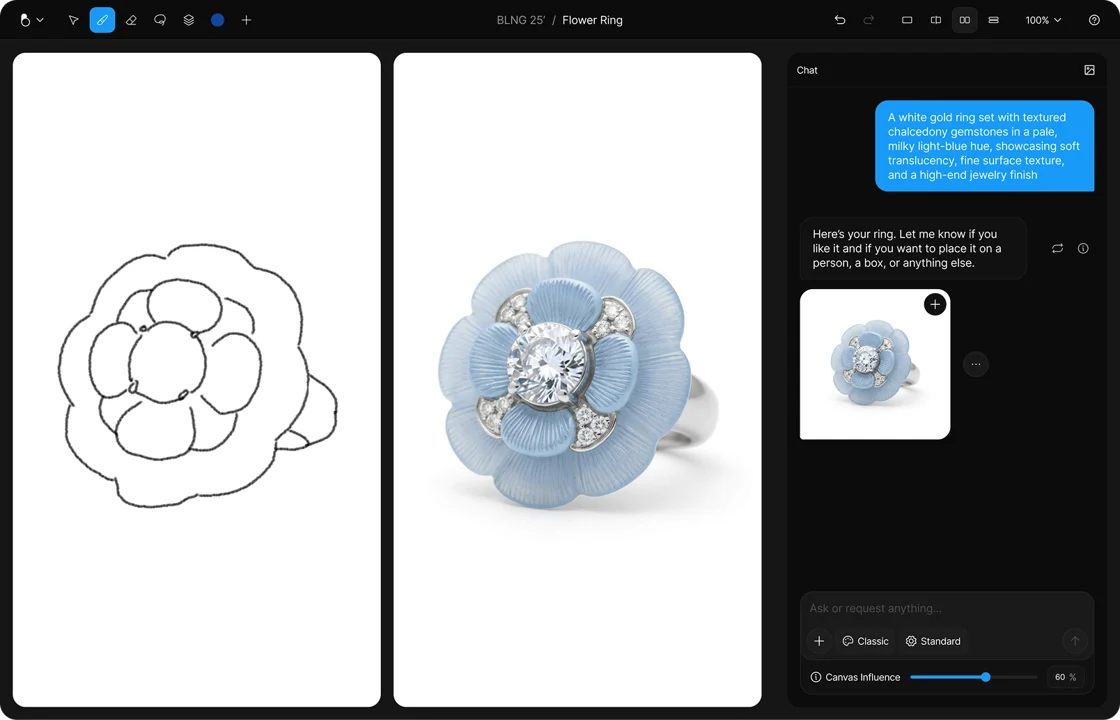
Task: Select the brush drawing tool
Action: click(x=102, y=20)
